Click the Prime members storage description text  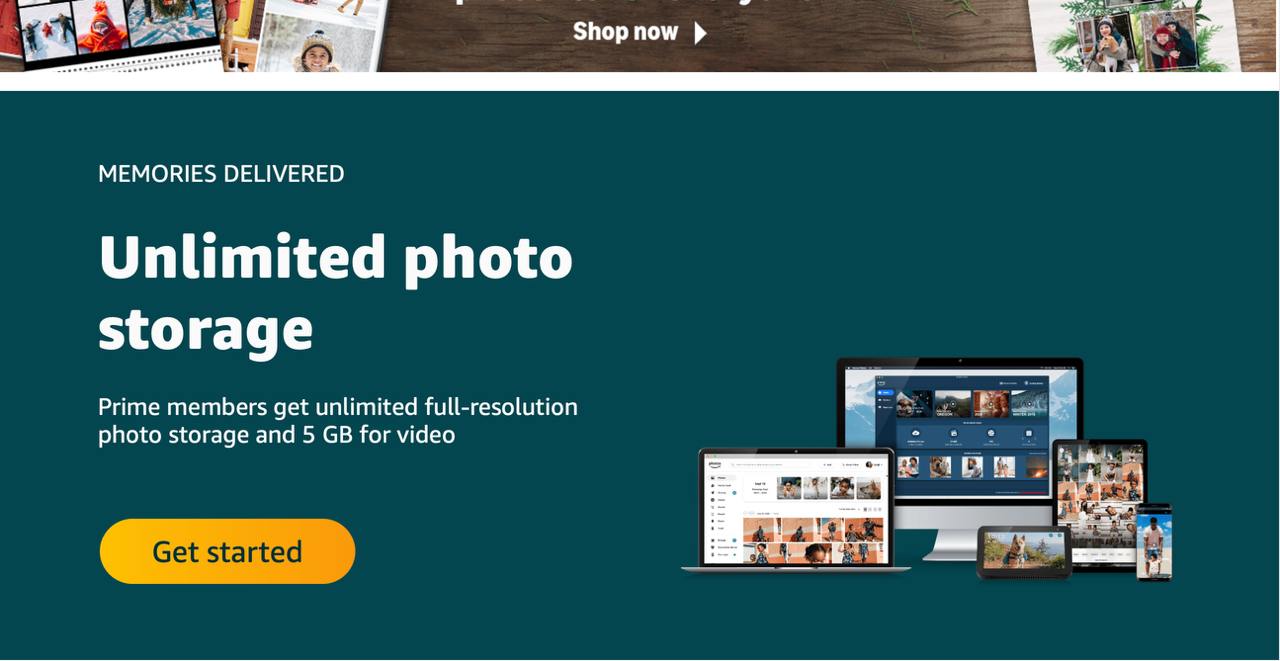tap(338, 421)
